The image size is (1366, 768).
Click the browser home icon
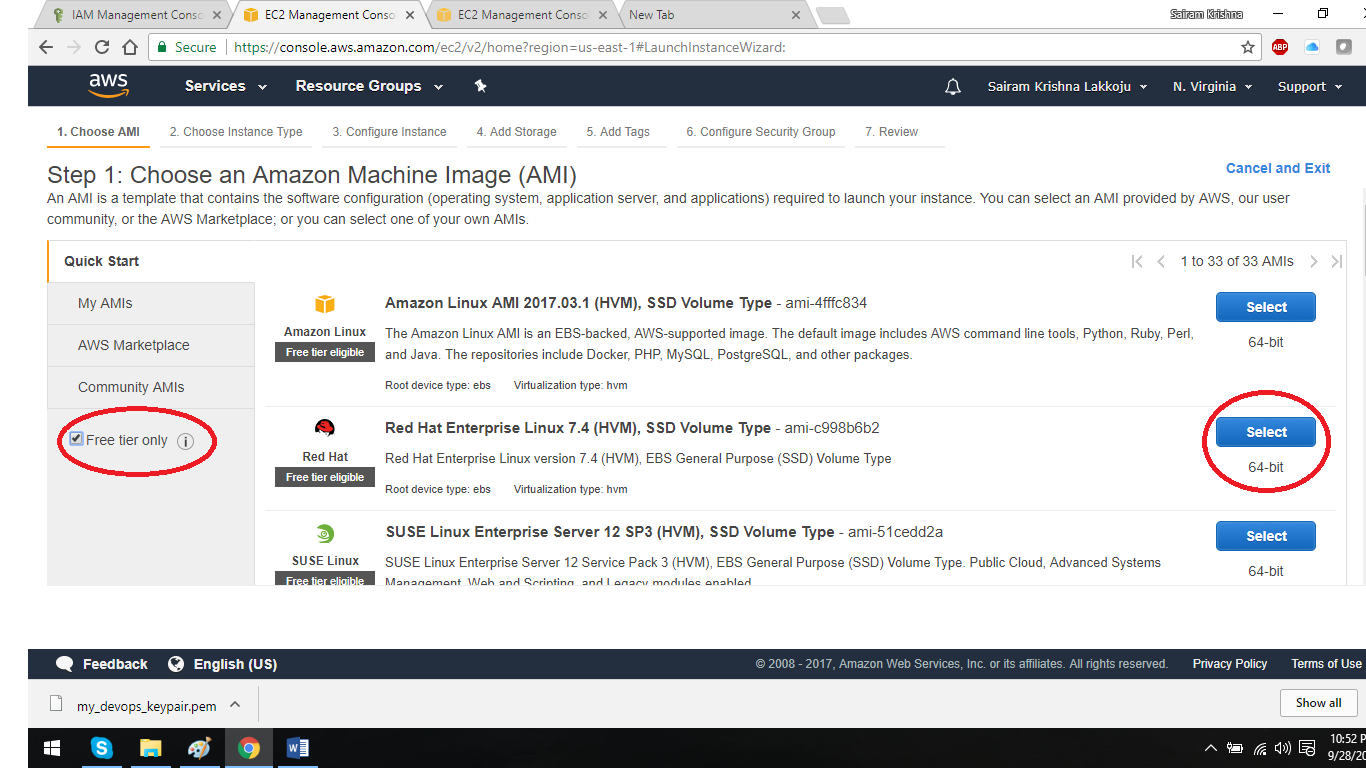130,47
